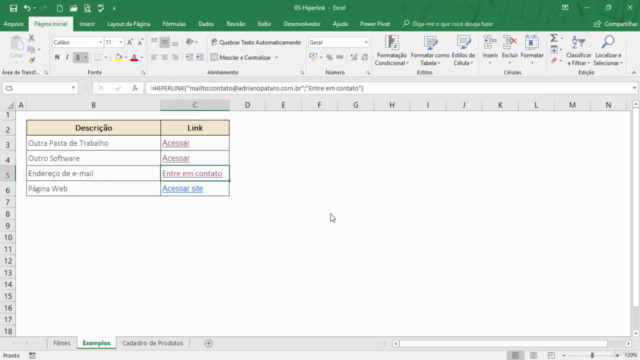Increase decimal places
640x360 pixels.
point(354,58)
